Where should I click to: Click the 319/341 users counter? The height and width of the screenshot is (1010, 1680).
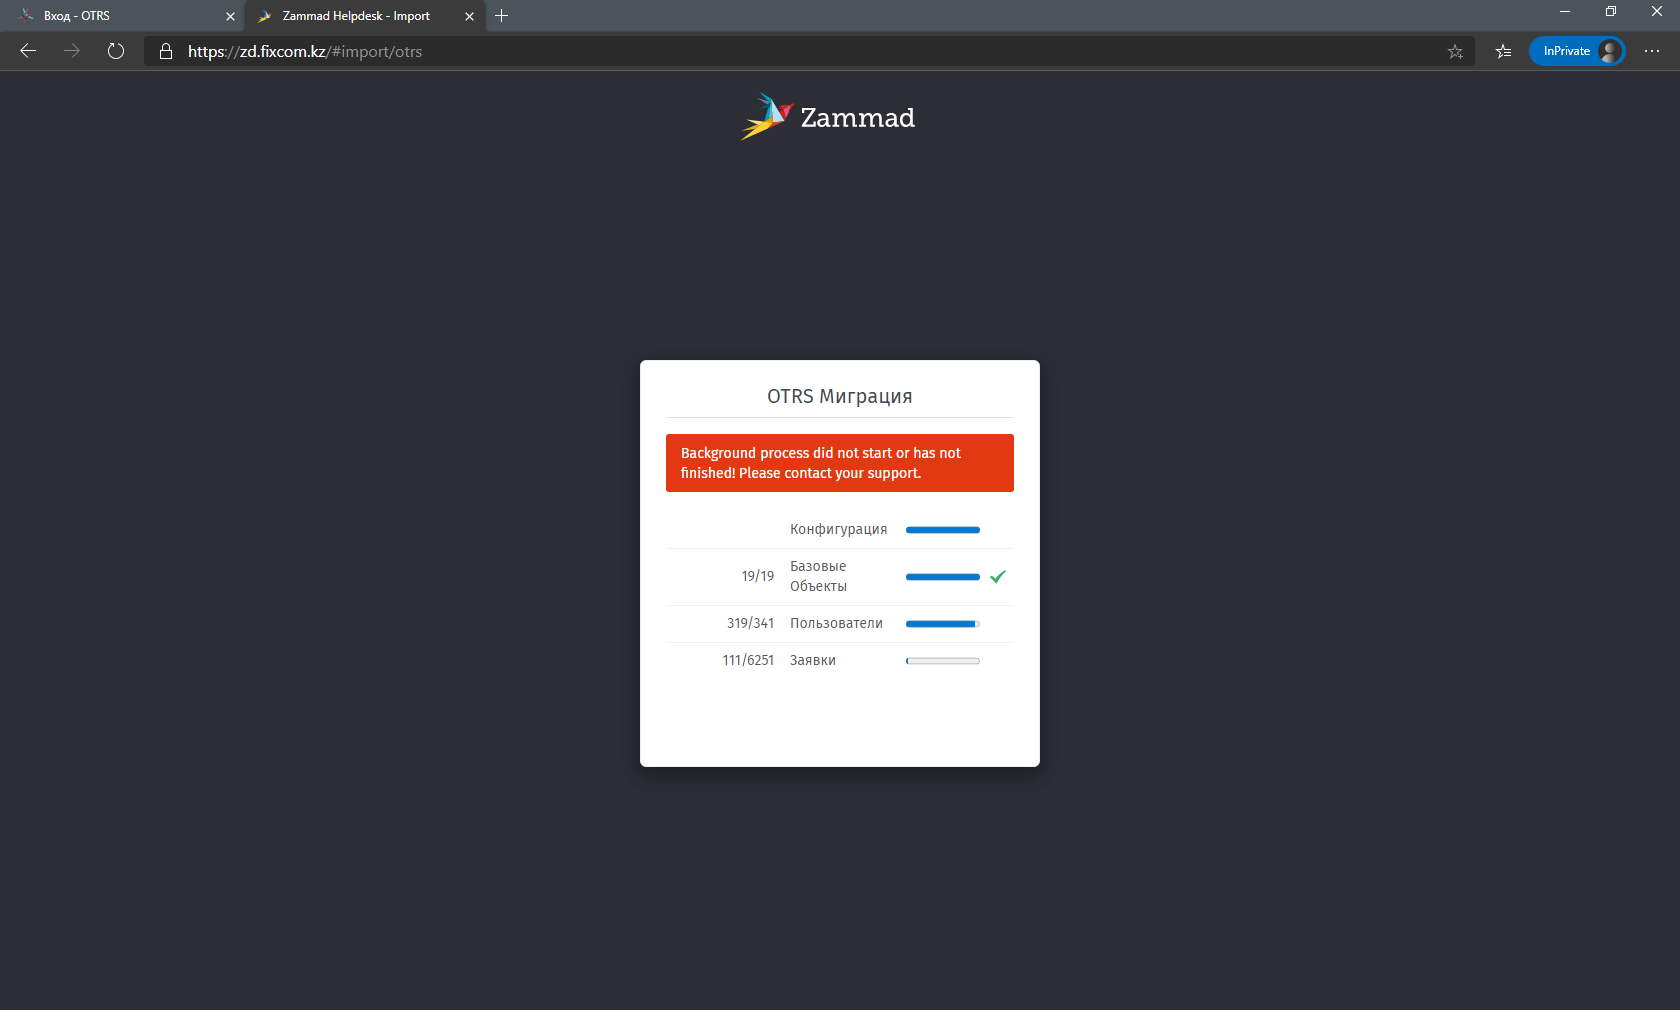[750, 623]
